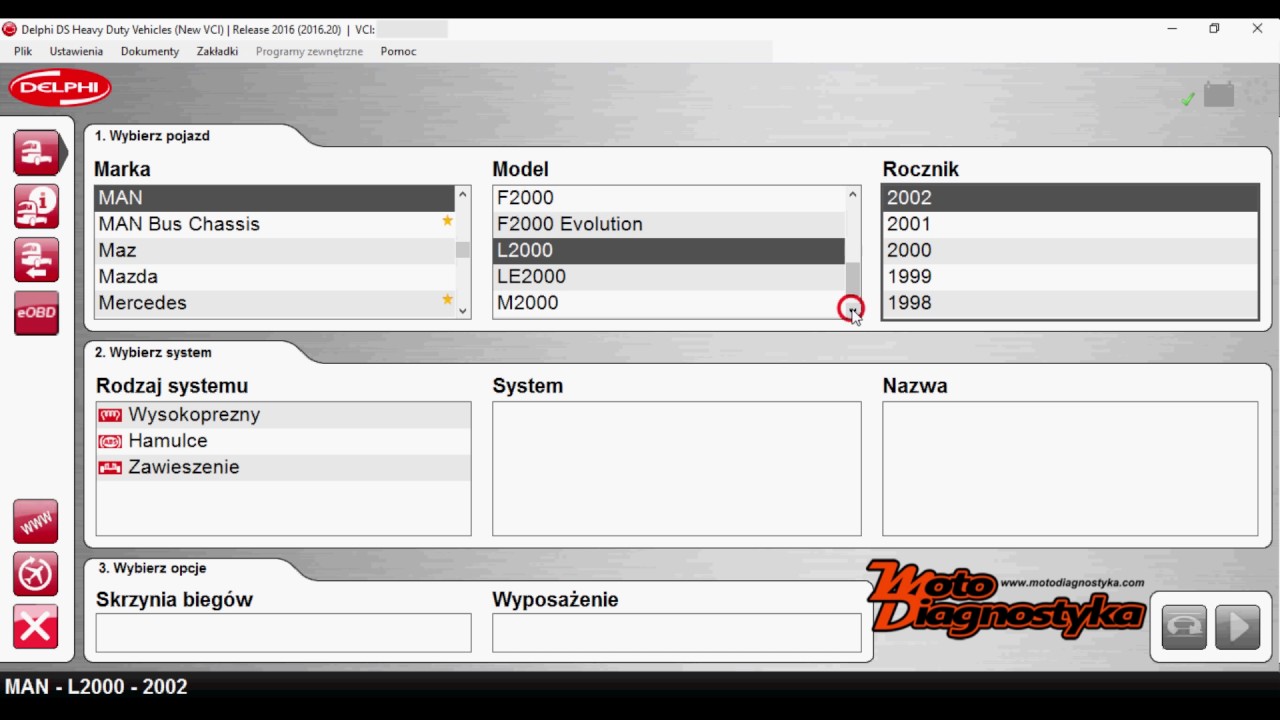Select year 2000 in Rocznik
Viewport: 1280px width, 720px height.
tap(1070, 250)
